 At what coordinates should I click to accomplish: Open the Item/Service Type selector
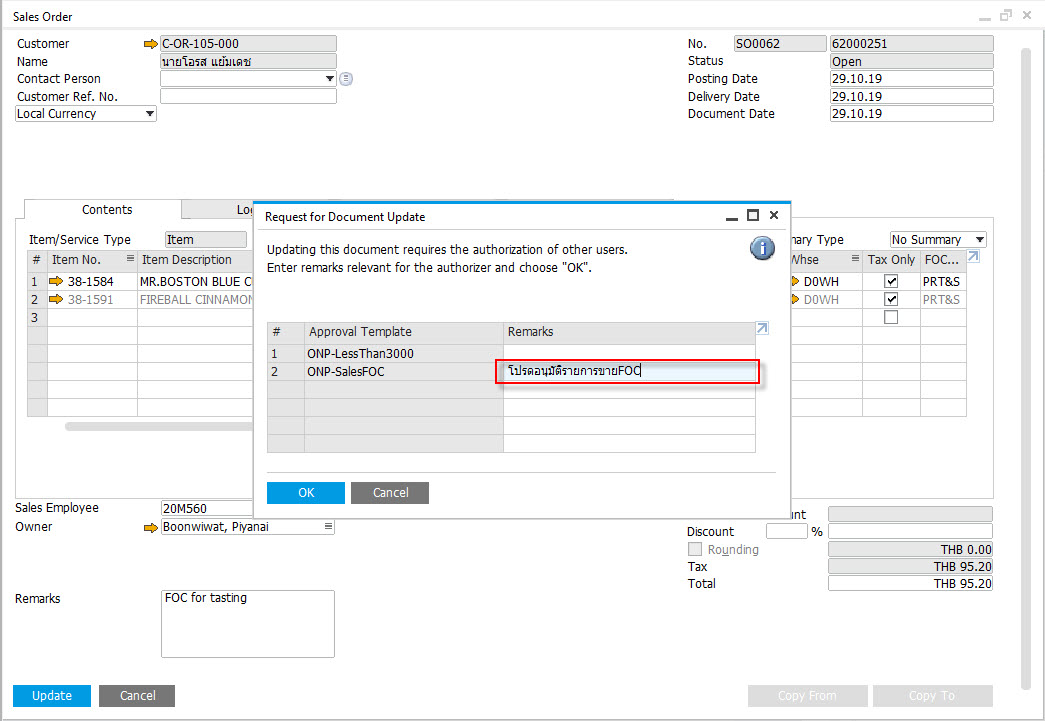pos(206,240)
